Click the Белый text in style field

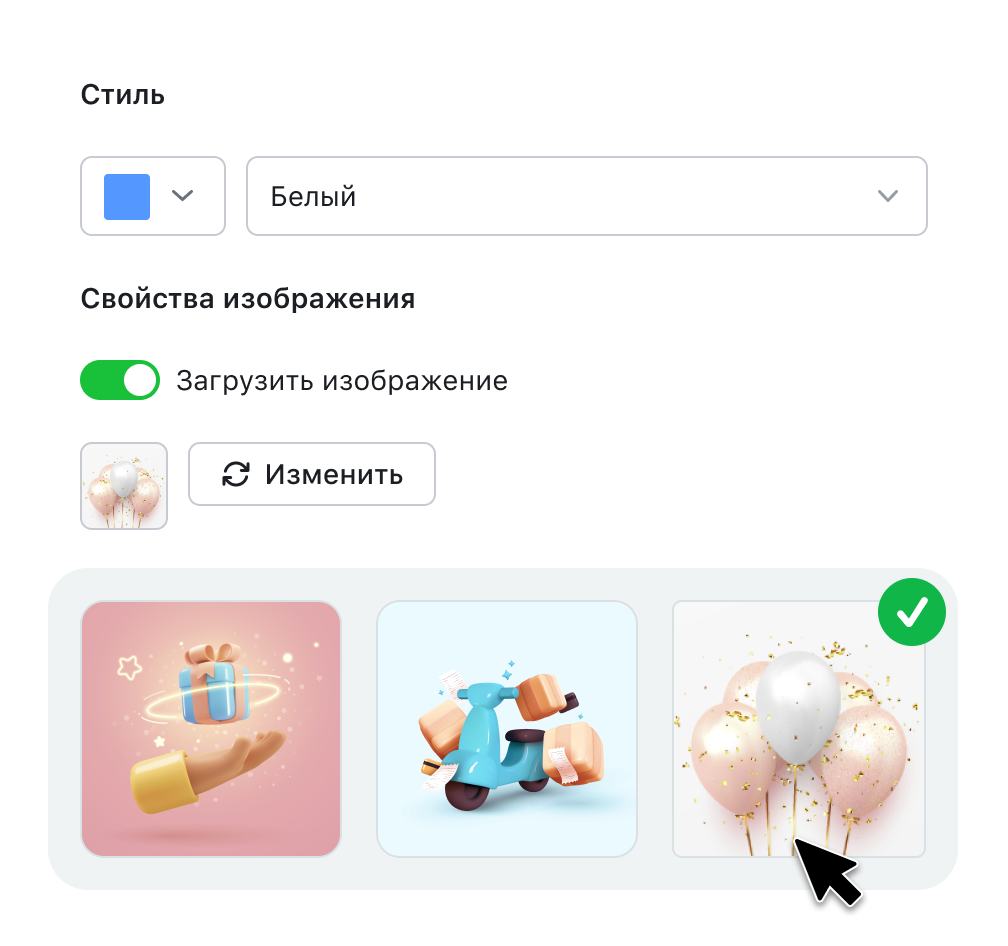pos(313,197)
